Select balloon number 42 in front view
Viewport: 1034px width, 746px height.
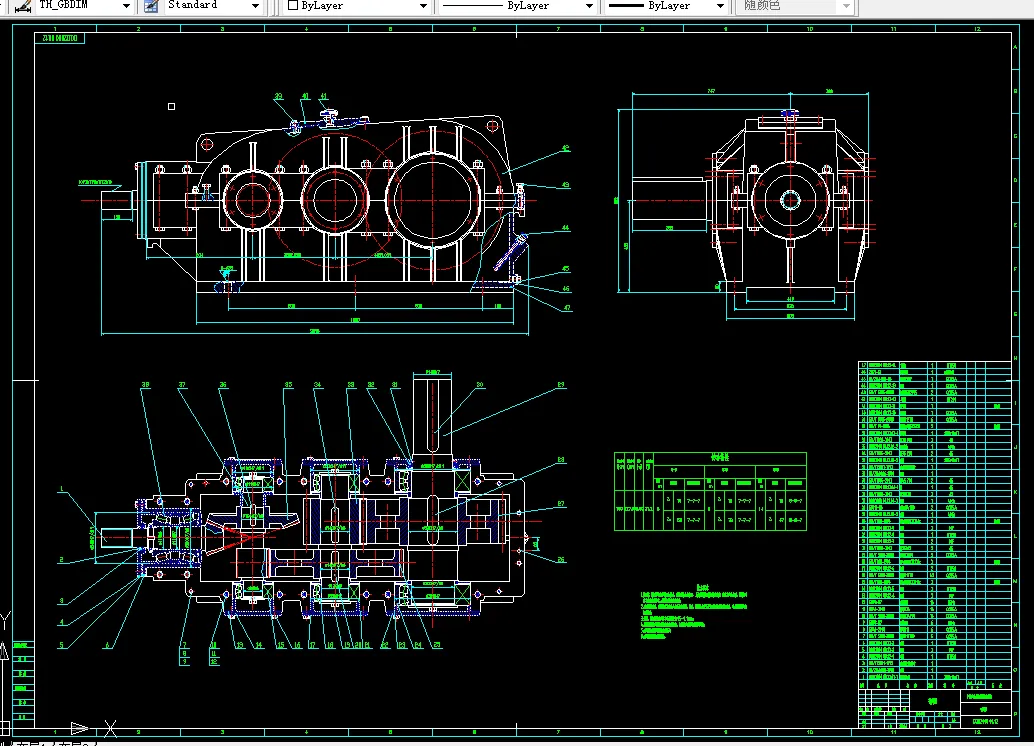coord(565,148)
